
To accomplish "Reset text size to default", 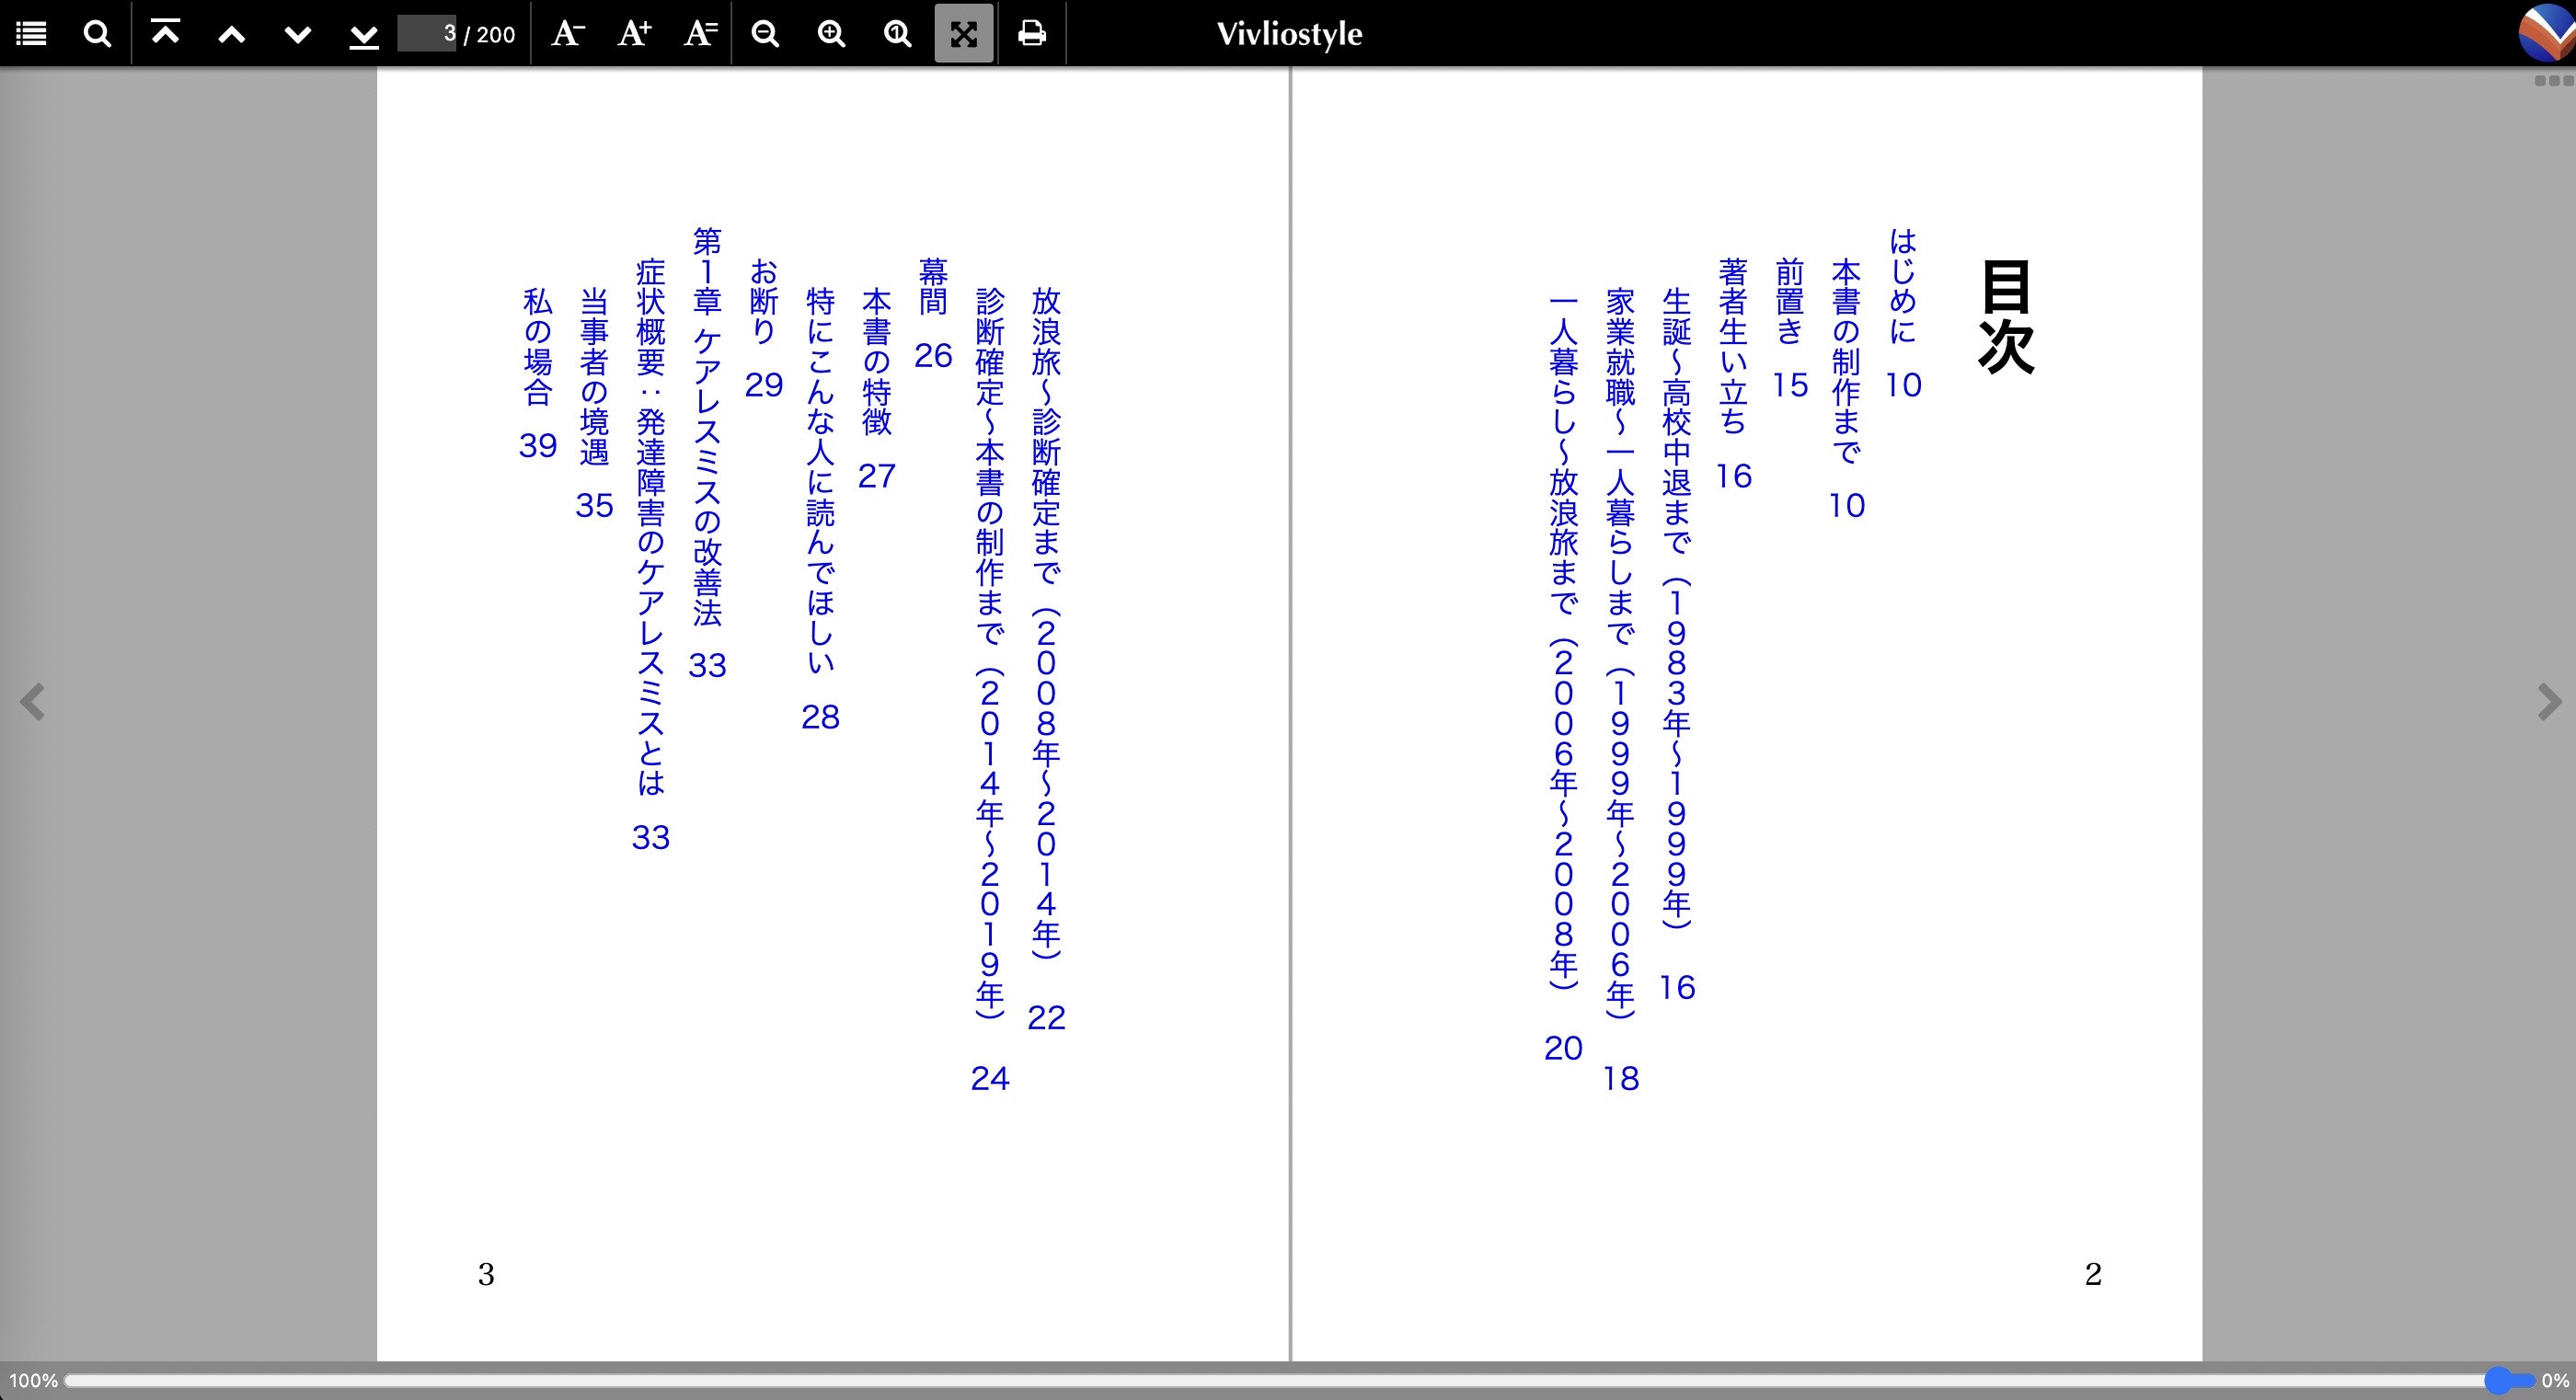I will pos(700,34).
